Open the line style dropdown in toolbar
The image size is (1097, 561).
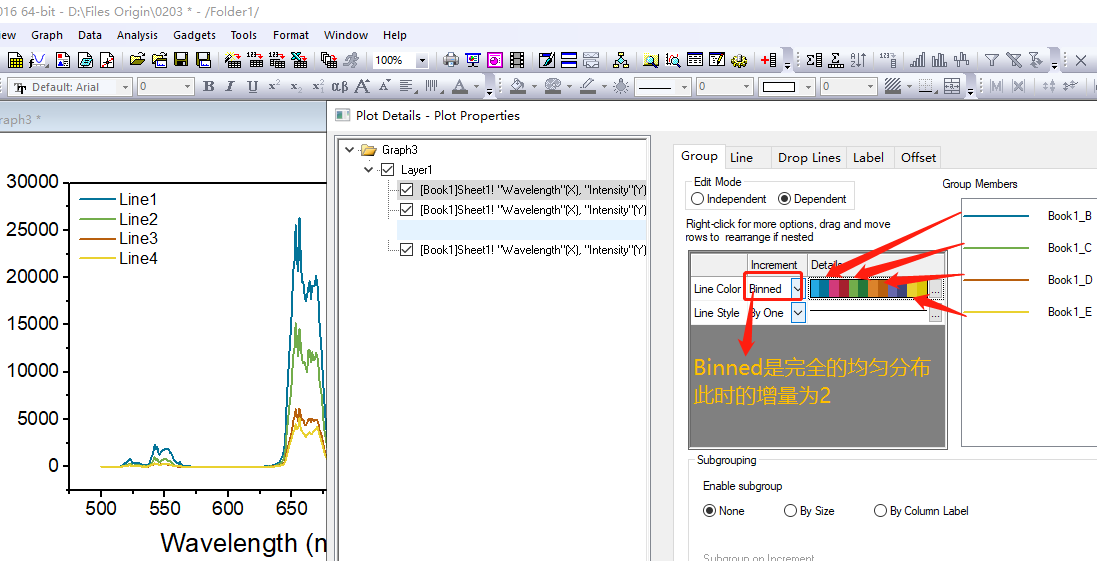click(684, 87)
